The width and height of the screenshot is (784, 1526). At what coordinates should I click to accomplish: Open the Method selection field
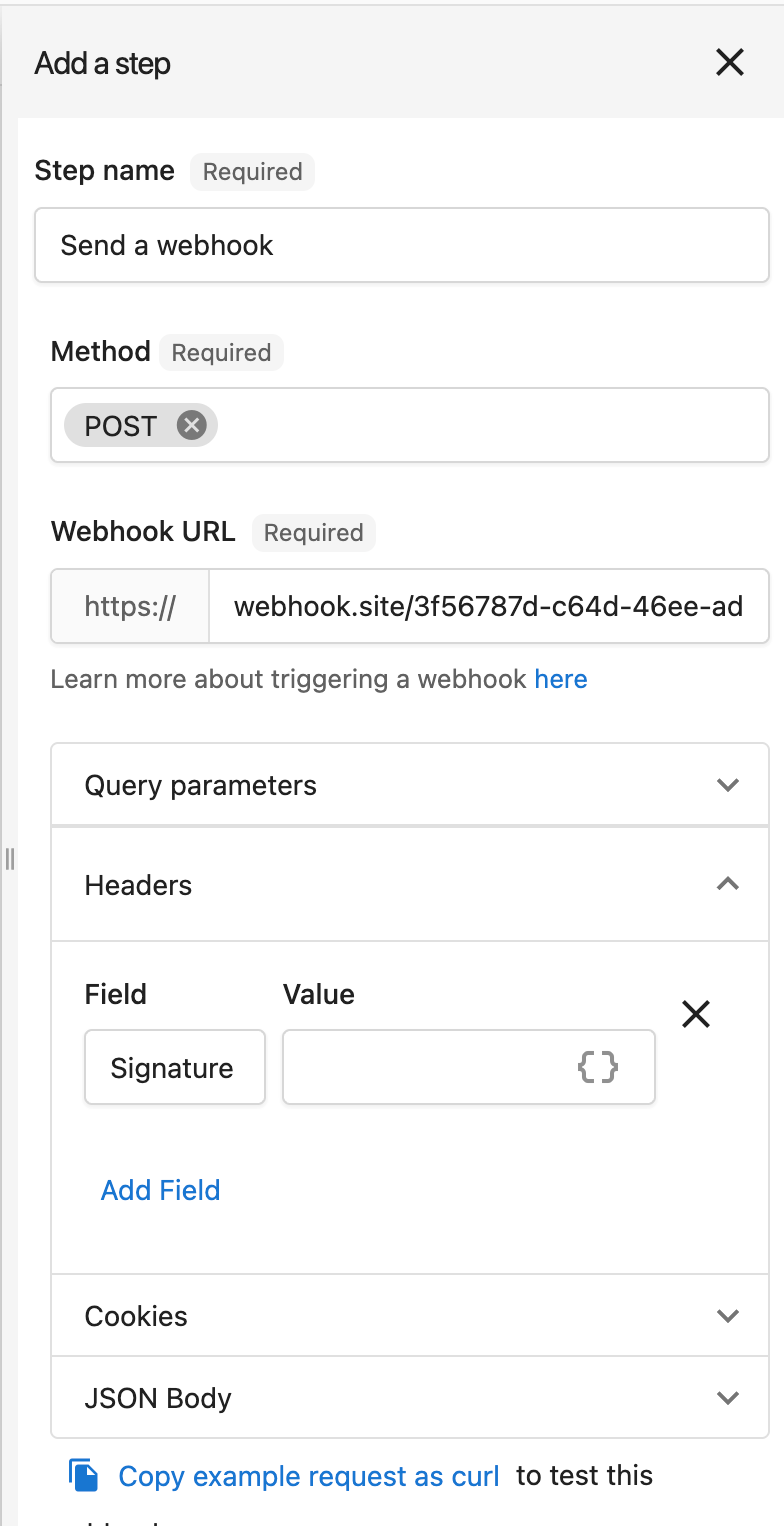410,425
